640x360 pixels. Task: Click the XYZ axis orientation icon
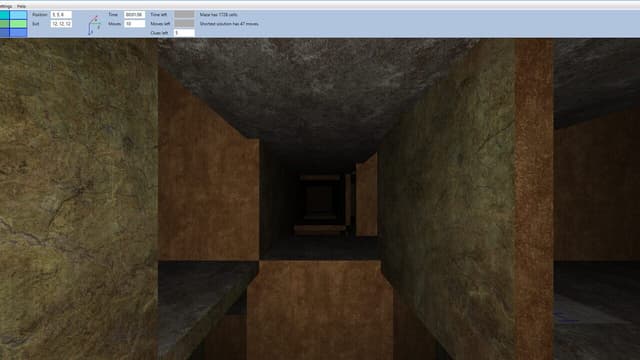94,25
